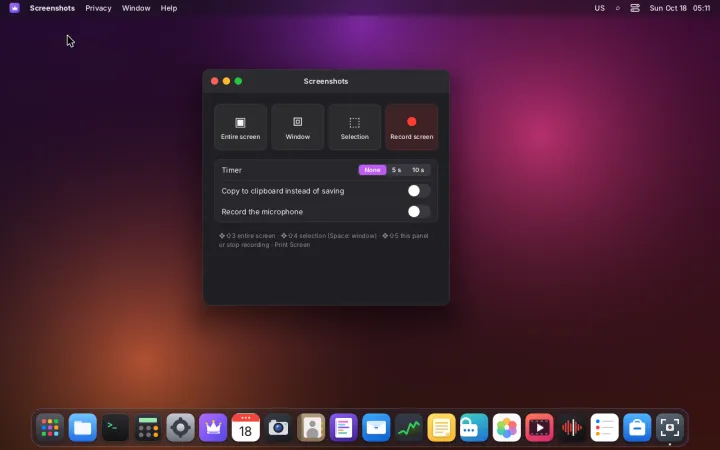
Task: Click the Screenshots window title
Action: (326, 81)
